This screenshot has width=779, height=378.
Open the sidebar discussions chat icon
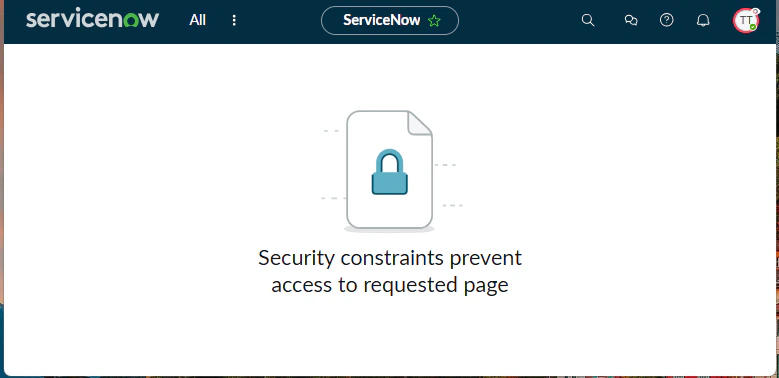pyautogui.click(x=631, y=20)
